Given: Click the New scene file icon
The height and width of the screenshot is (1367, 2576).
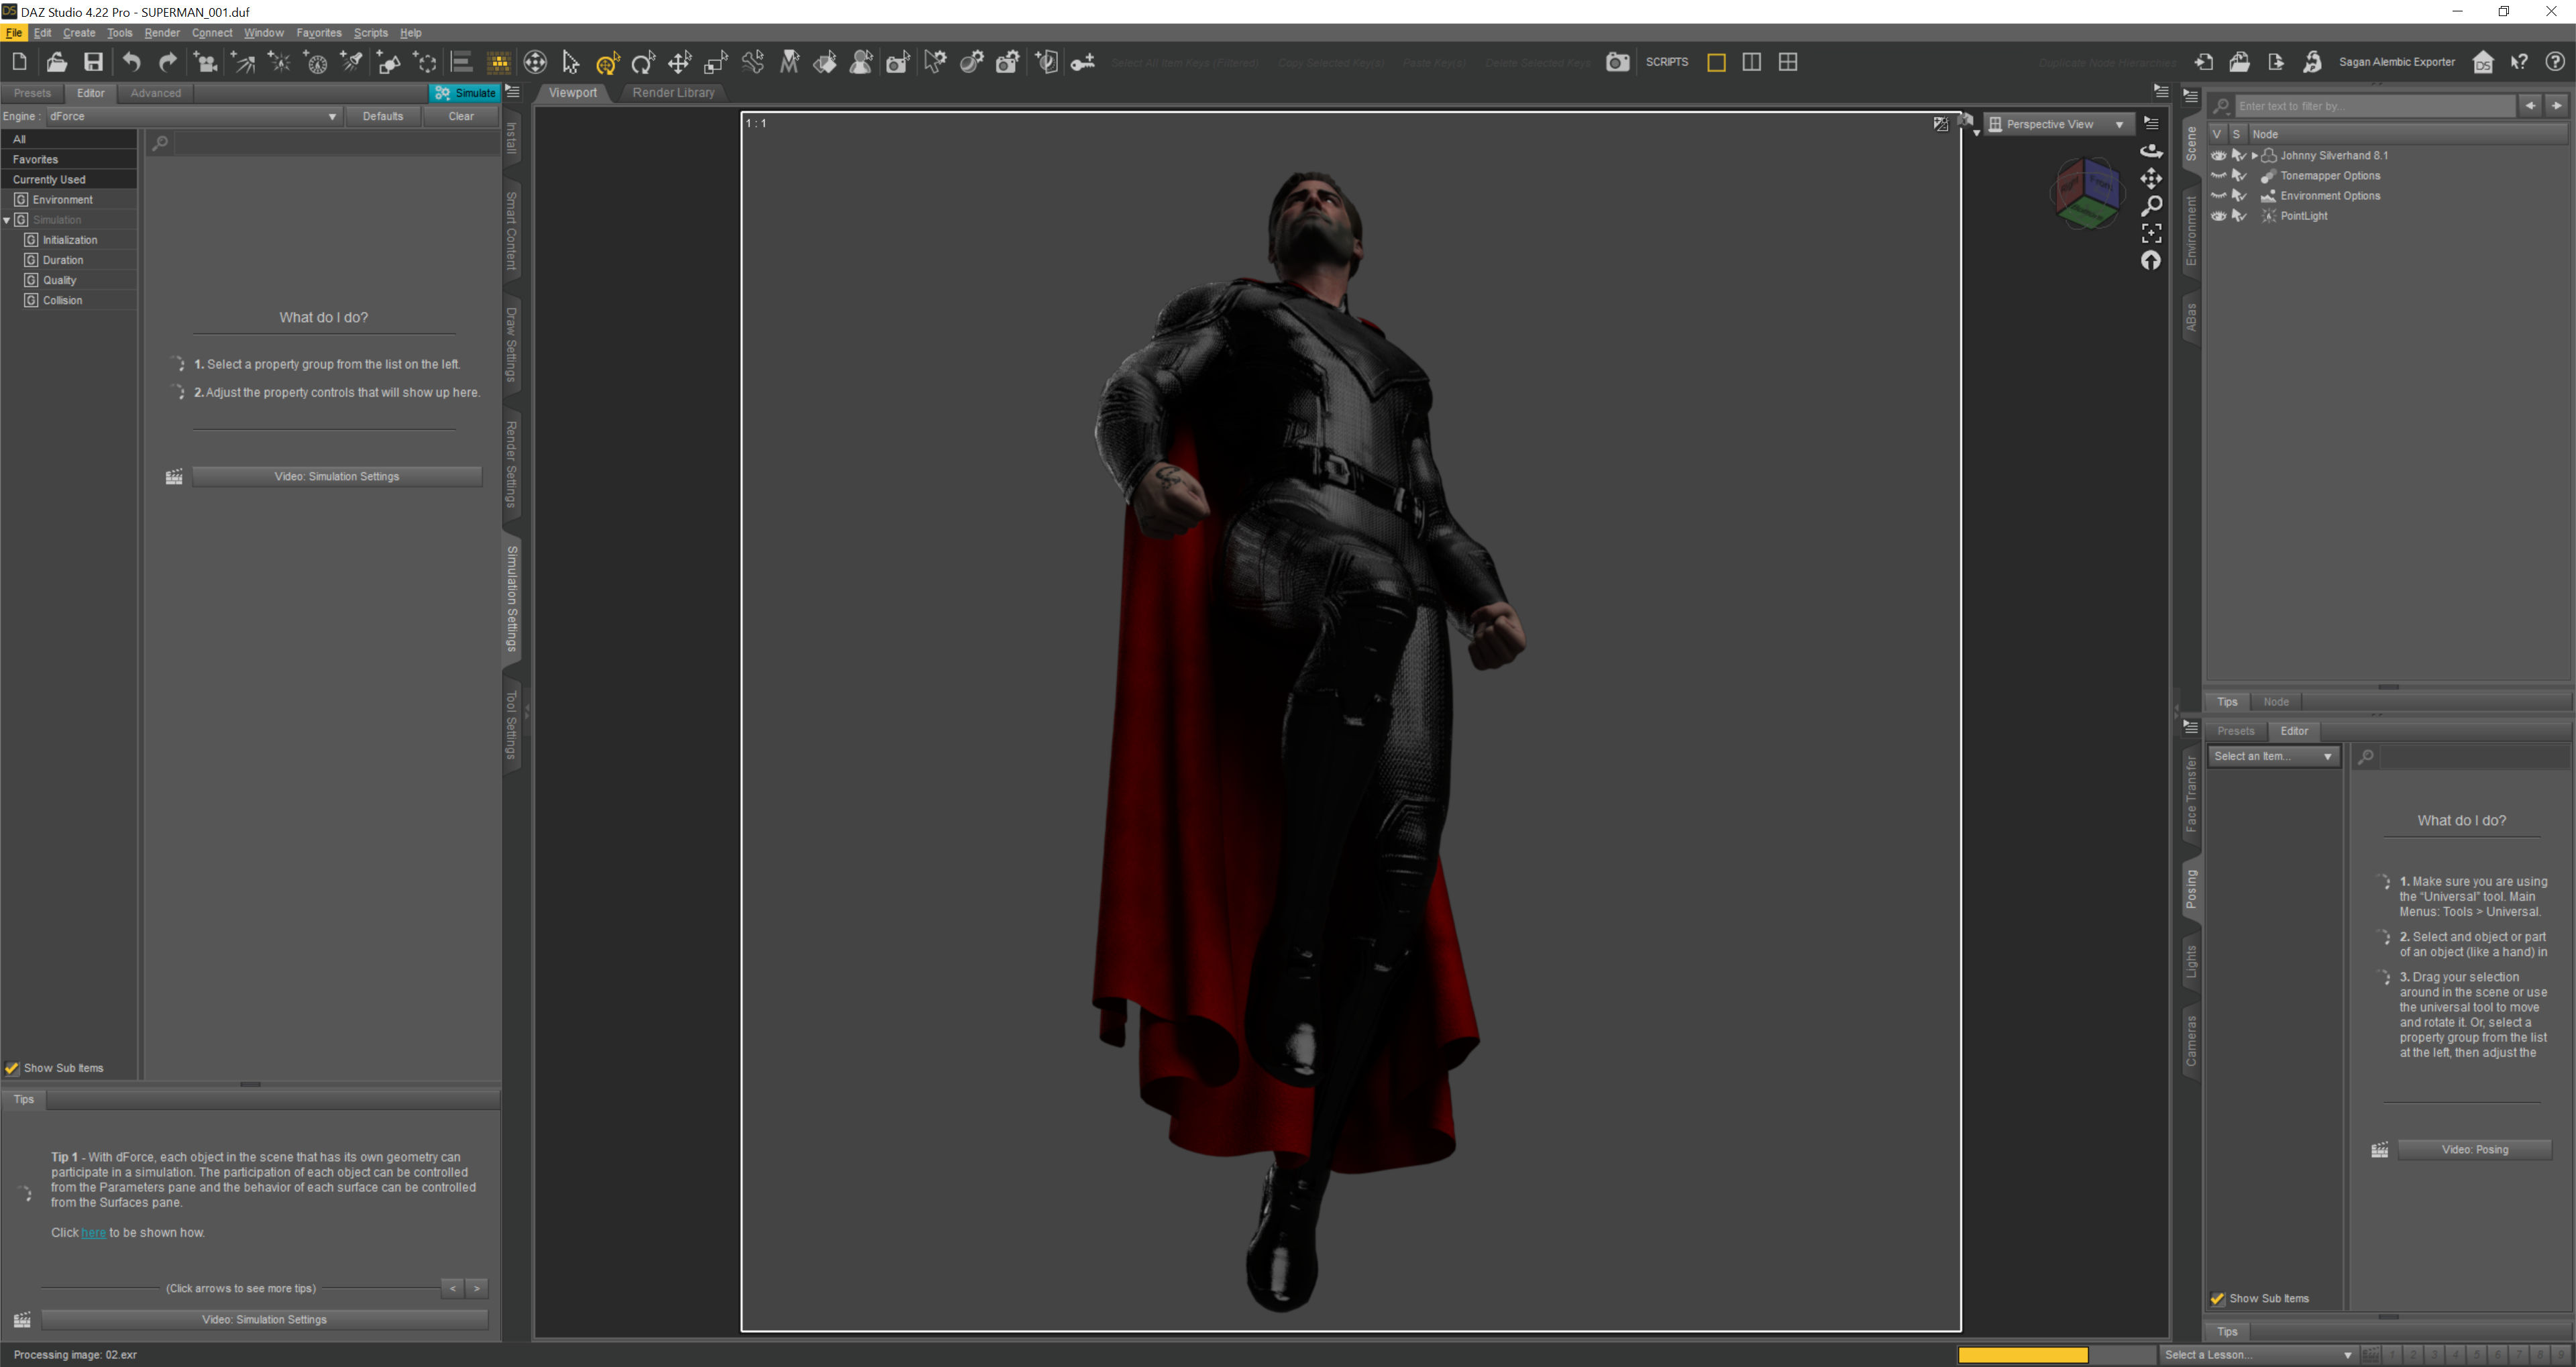Looking at the screenshot, I should pos(19,62).
